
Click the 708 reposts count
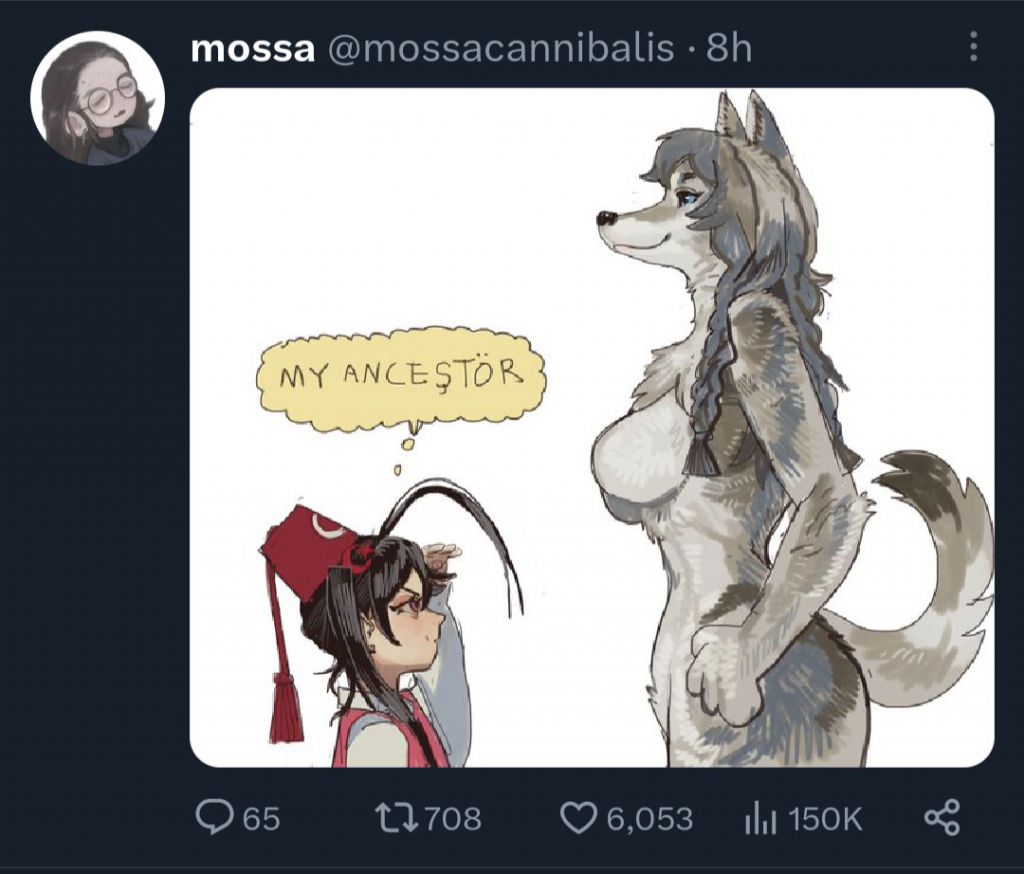click(453, 818)
